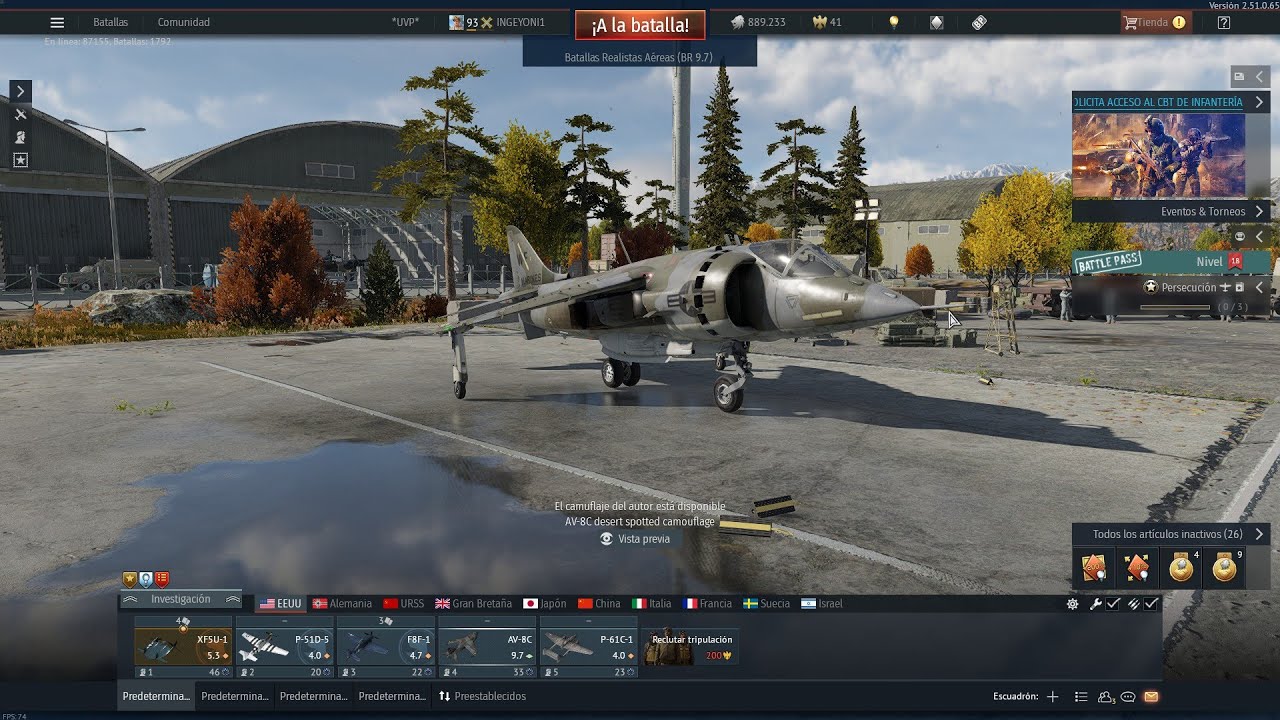The height and width of the screenshot is (720, 1280).
Task: Expand Todos los artículos inactivos list
Action: [1171, 534]
